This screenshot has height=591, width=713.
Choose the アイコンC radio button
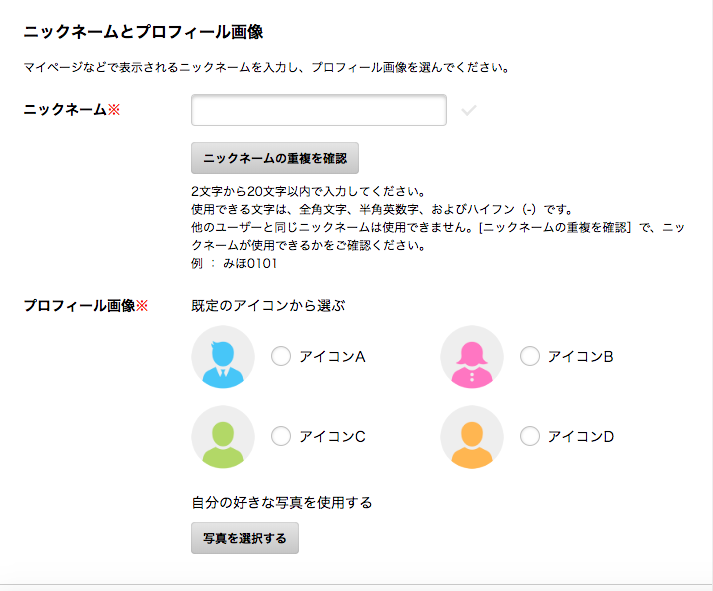[281, 436]
